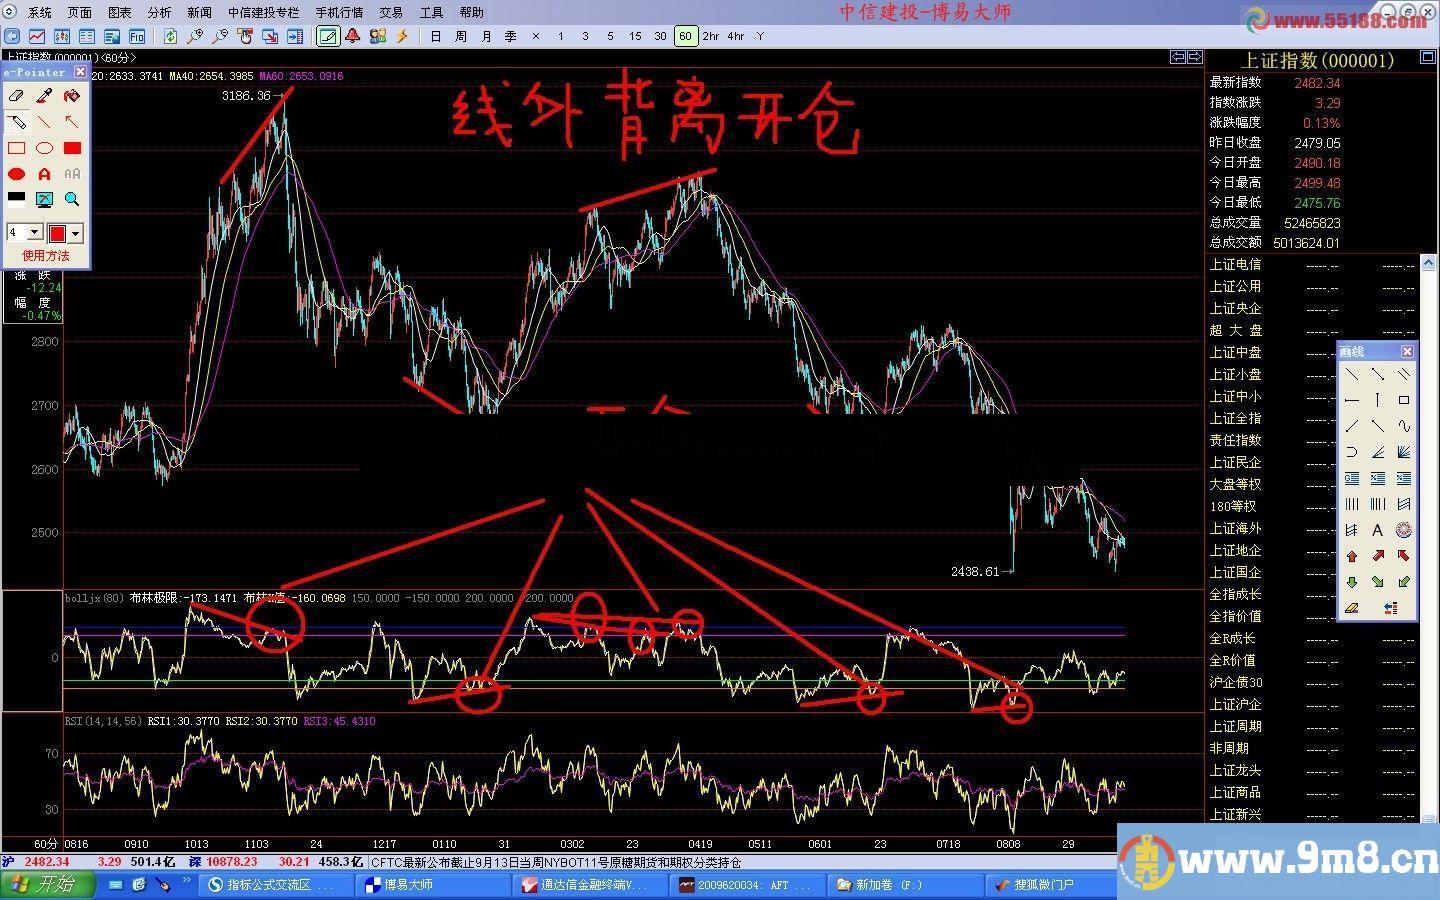This screenshot has width=1440, height=900.
Task: Select the Gann fan lines tool in 画线
Action: tap(1404, 452)
